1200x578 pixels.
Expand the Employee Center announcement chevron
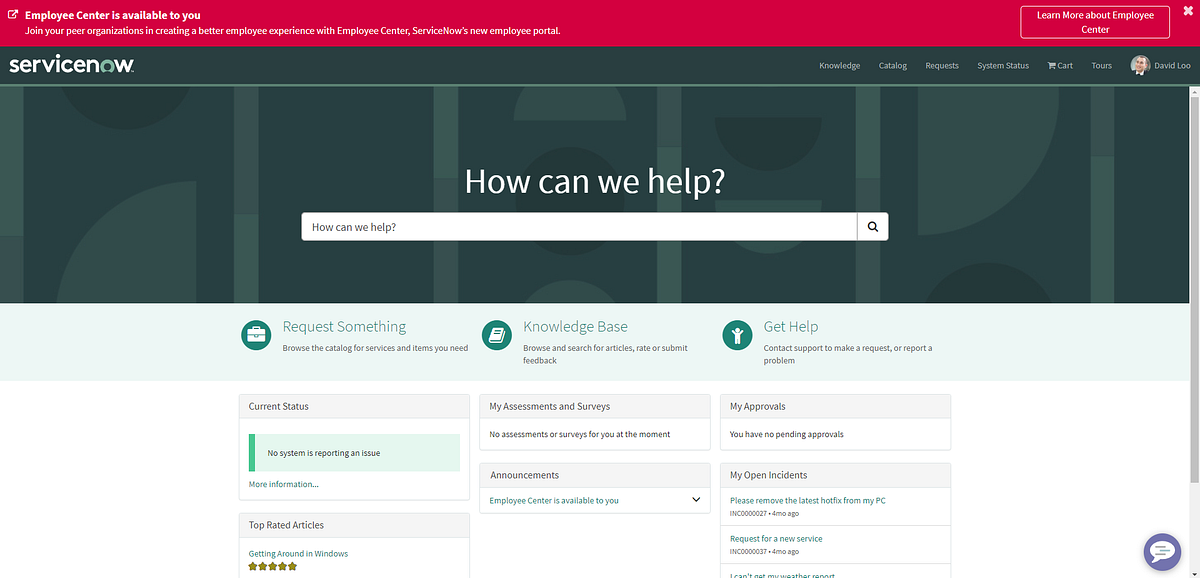coord(695,499)
